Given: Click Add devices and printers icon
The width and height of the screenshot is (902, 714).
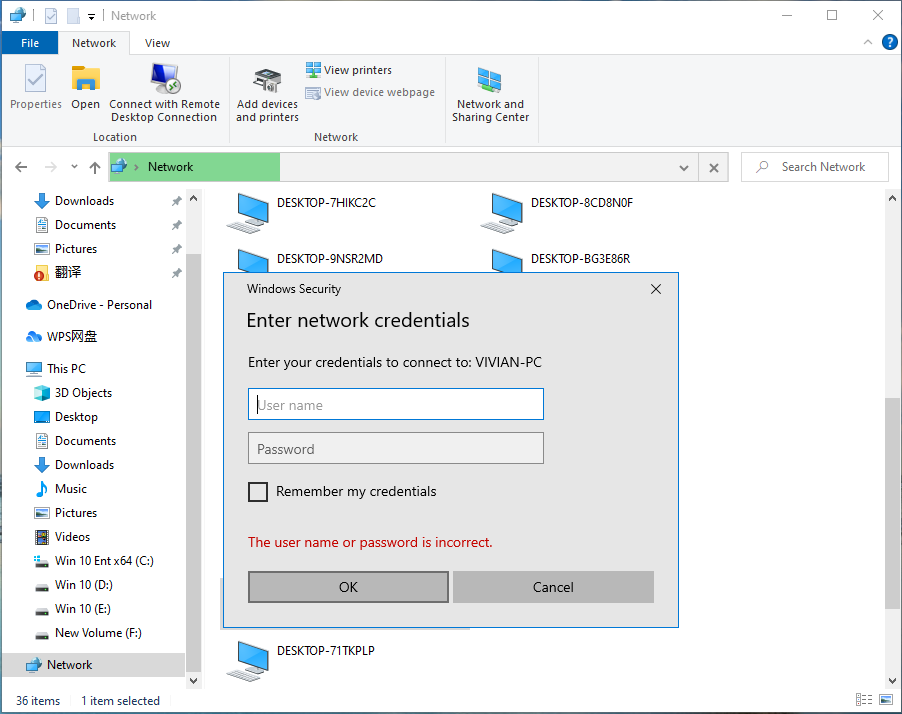Looking at the screenshot, I should (x=267, y=80).
